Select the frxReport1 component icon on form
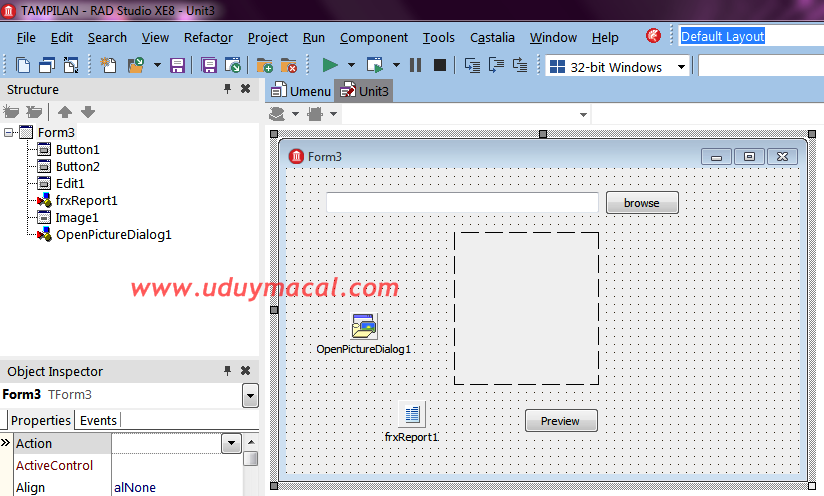This screenshot has width=824, height=496. click(412, 415)
